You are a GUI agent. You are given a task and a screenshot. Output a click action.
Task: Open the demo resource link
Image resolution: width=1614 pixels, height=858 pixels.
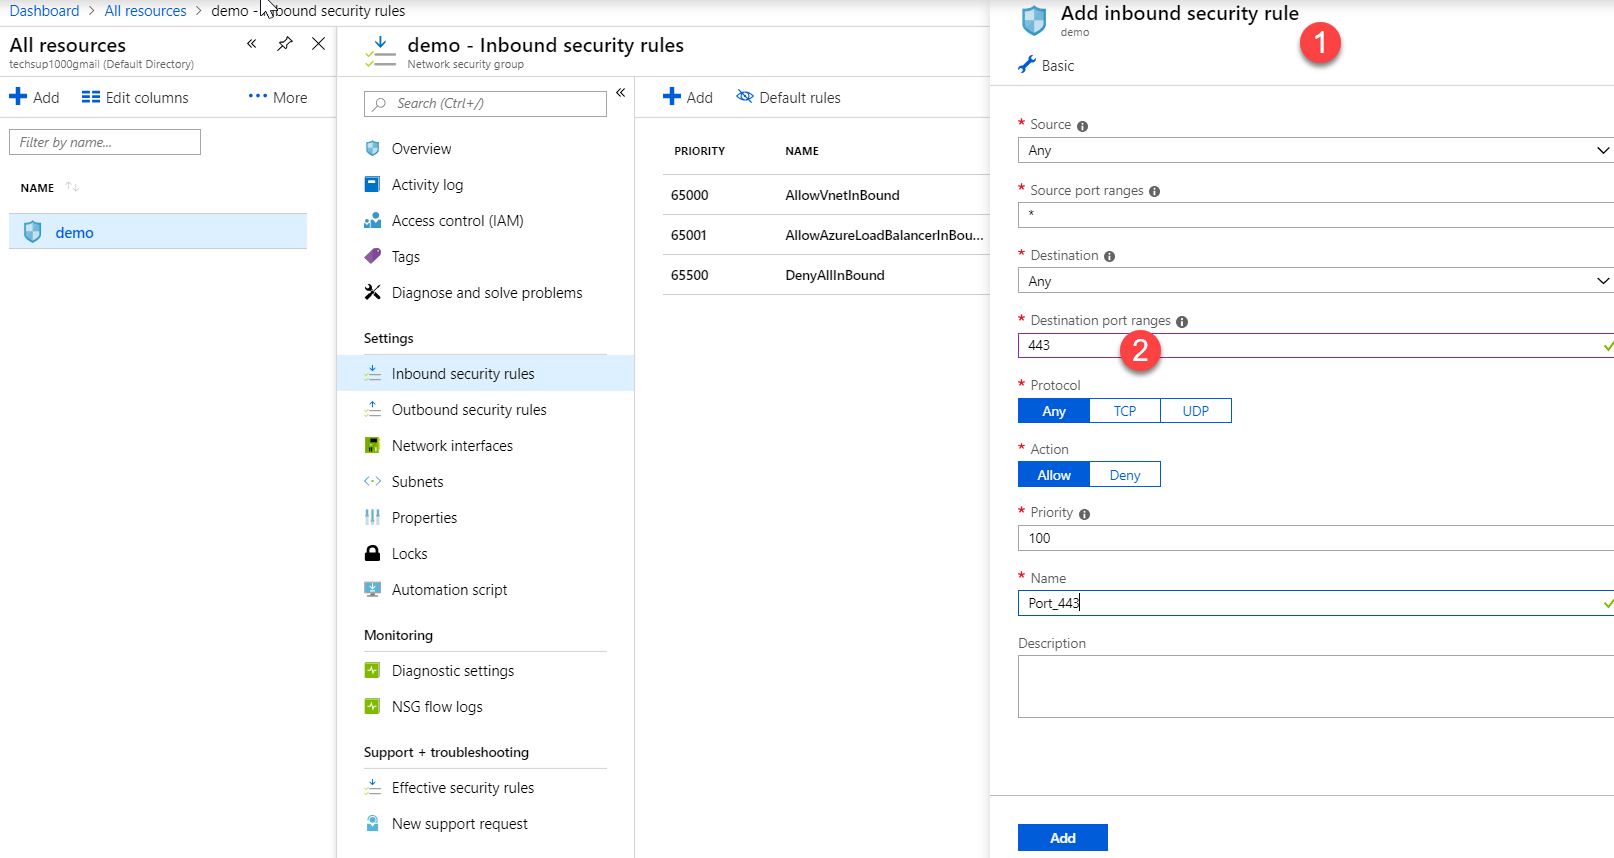tap(74, 232)
